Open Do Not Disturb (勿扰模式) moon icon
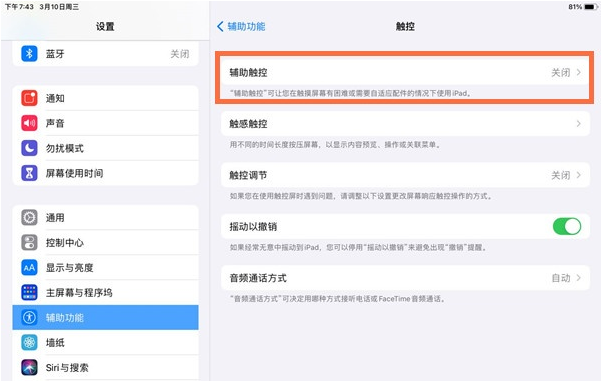Image resolution: width=603 pixels, height=381 pixels. pyautogui.click(x=29, y=148)
